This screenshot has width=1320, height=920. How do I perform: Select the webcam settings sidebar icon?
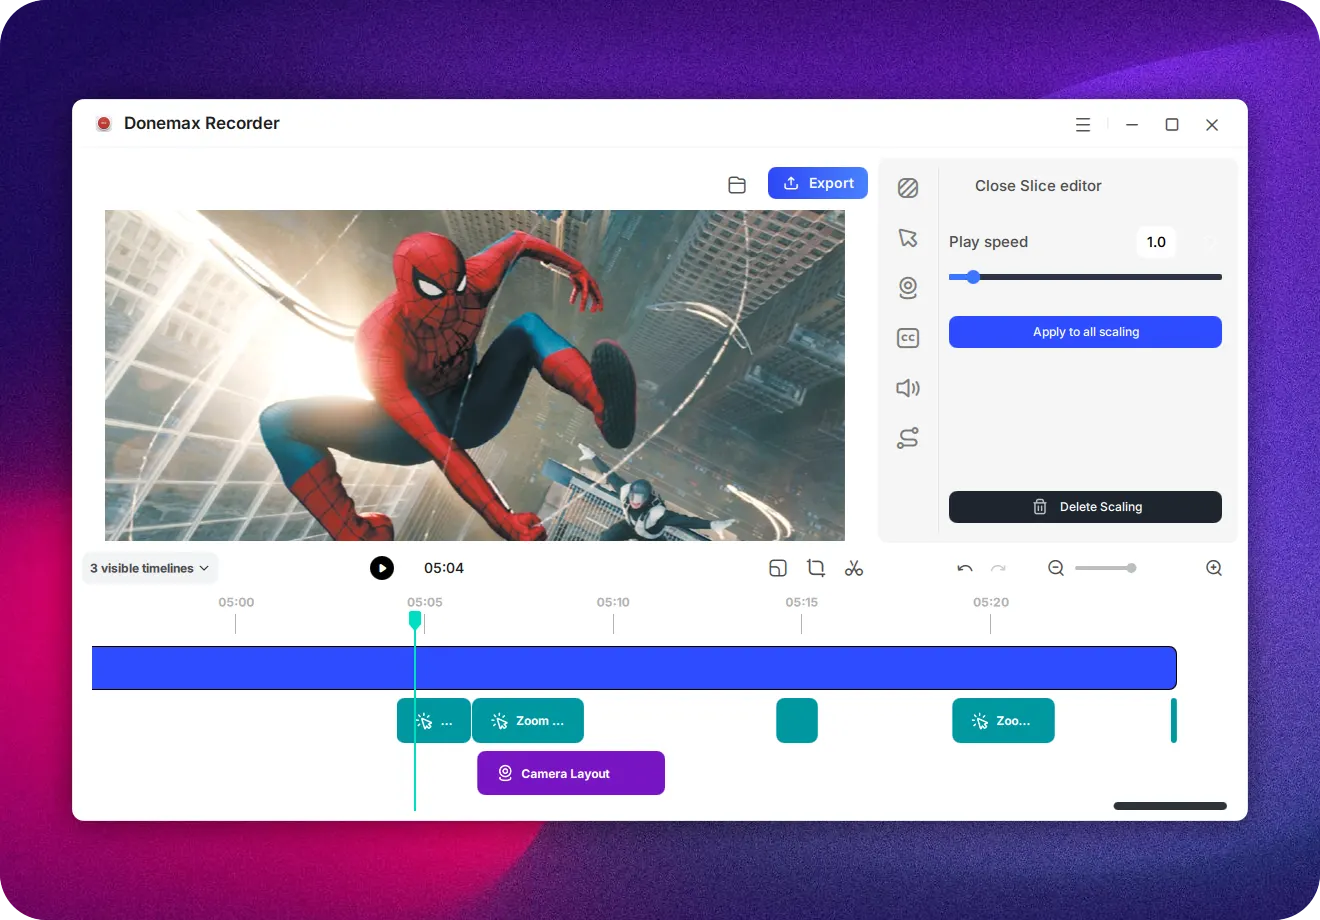(908, 288)
